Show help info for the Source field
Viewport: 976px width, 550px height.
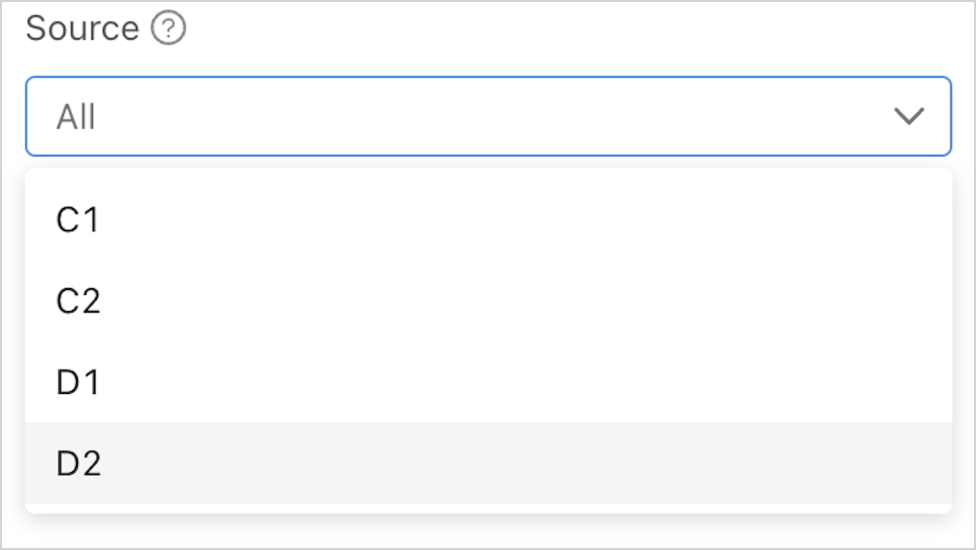(x=168, y=30)
